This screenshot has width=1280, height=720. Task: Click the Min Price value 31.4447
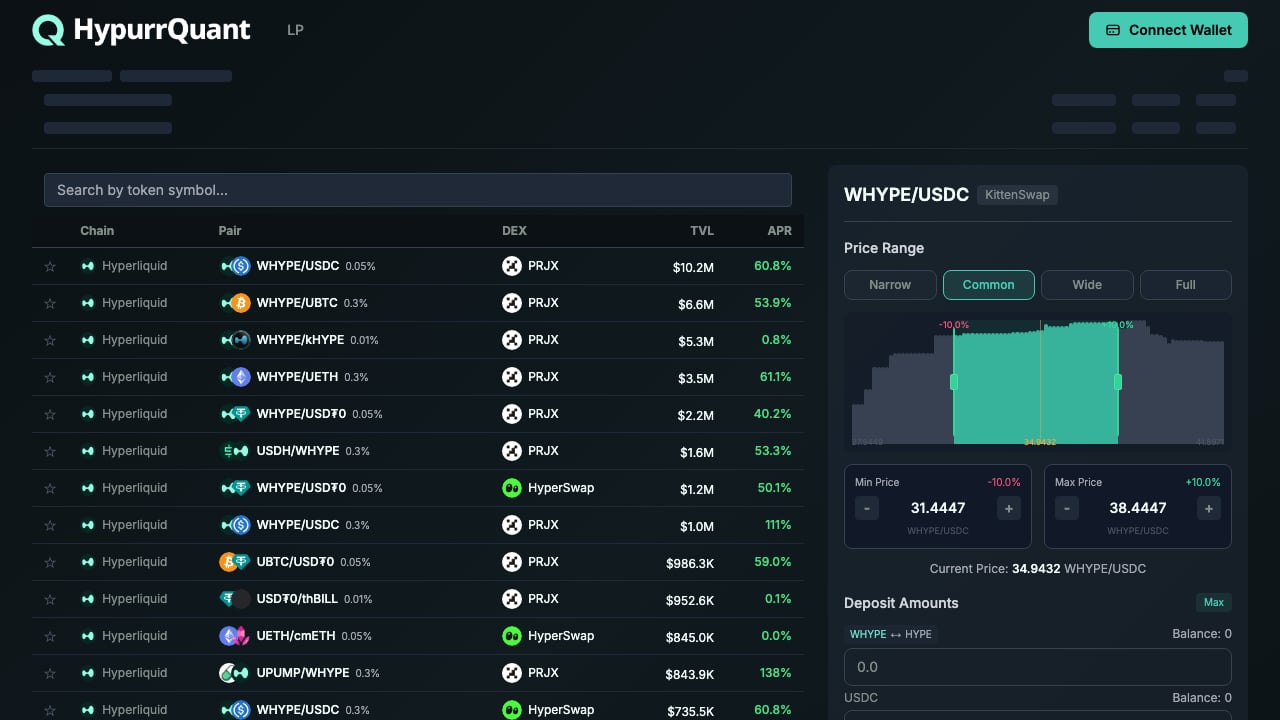938,508
